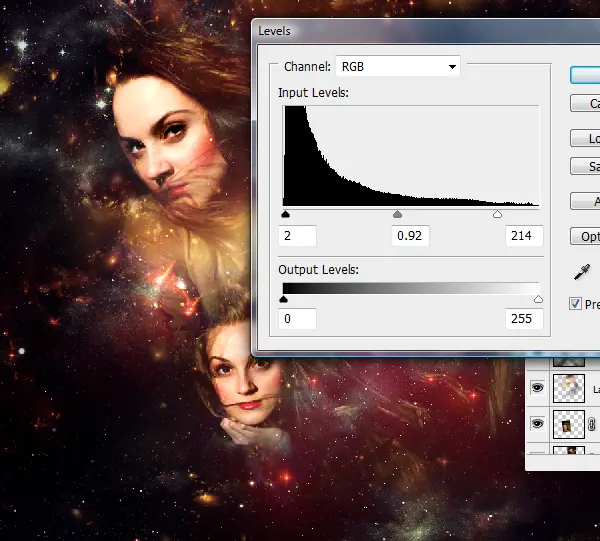Click the output shadow field showing 0
Screen dimensions: 600x541
click(x=297, y=319)
